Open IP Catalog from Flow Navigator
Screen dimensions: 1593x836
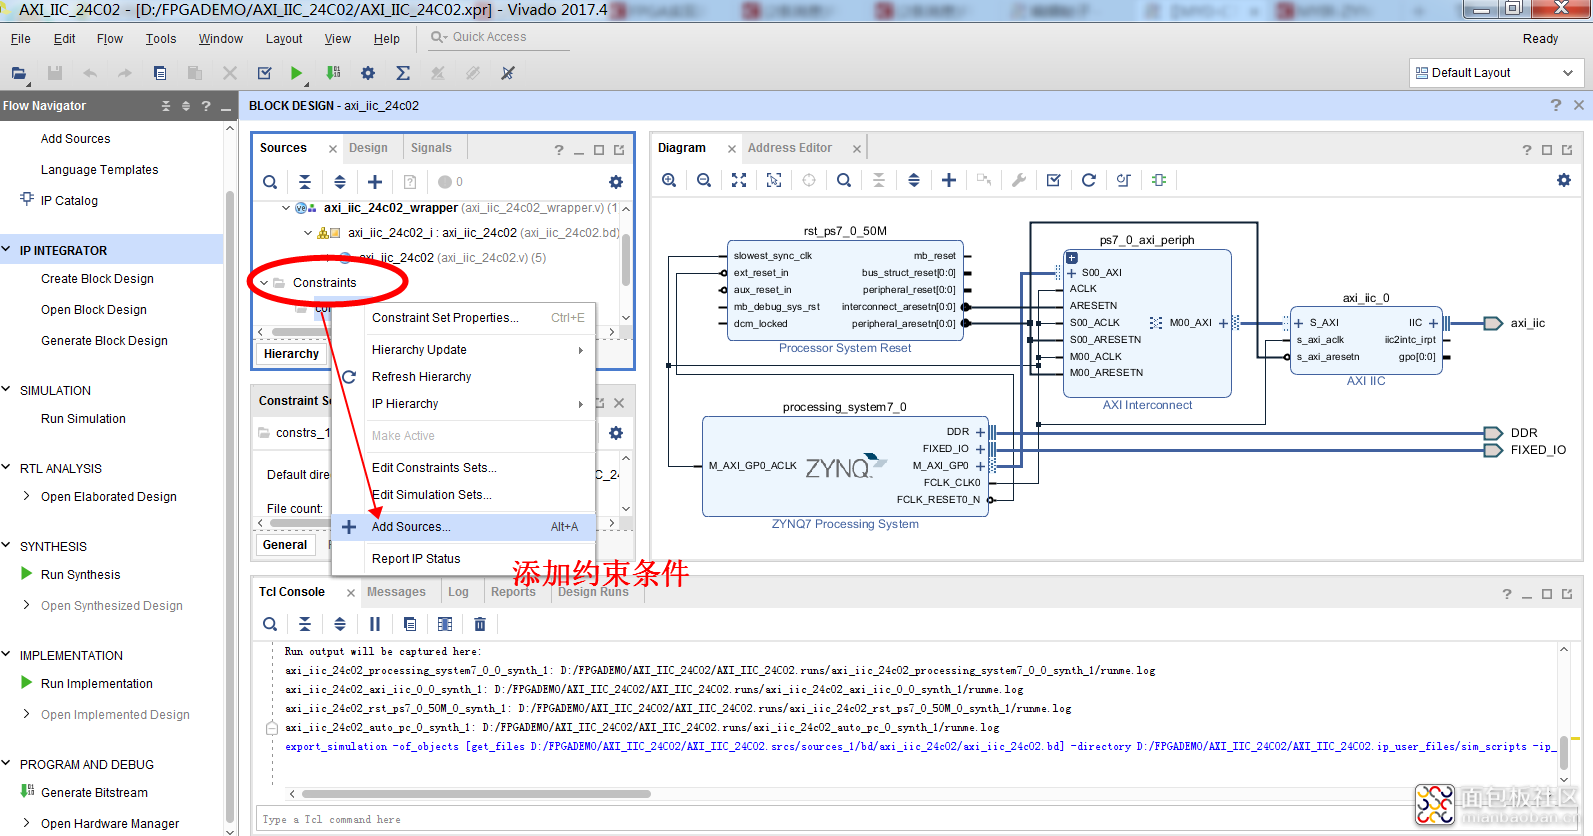coord(69,201)
